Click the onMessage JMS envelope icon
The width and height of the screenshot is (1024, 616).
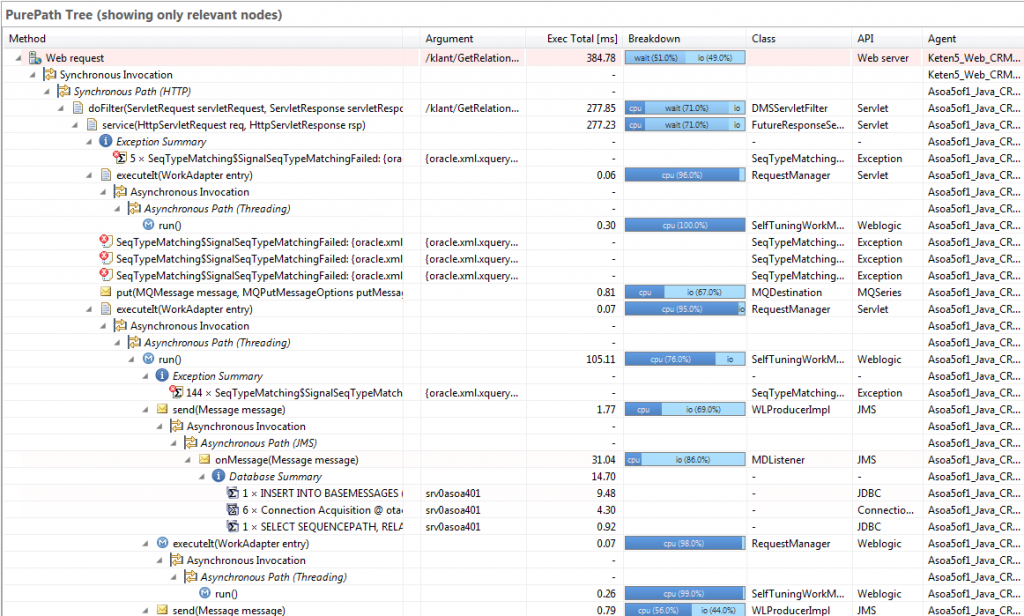[x=204, y=460]
